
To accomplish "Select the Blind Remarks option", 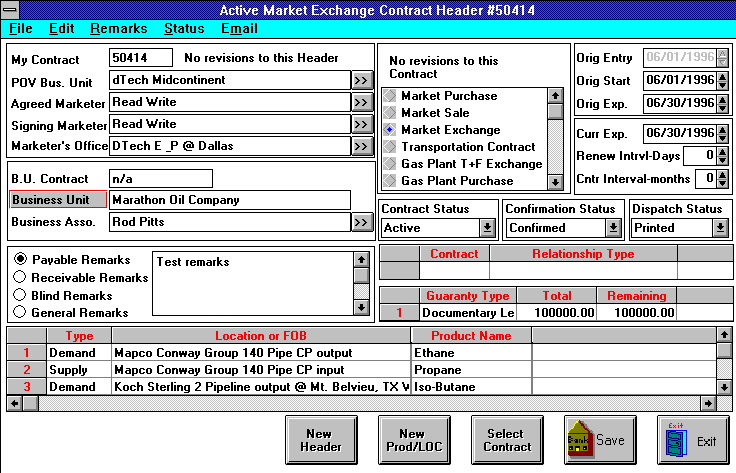I will coord(63,295).
